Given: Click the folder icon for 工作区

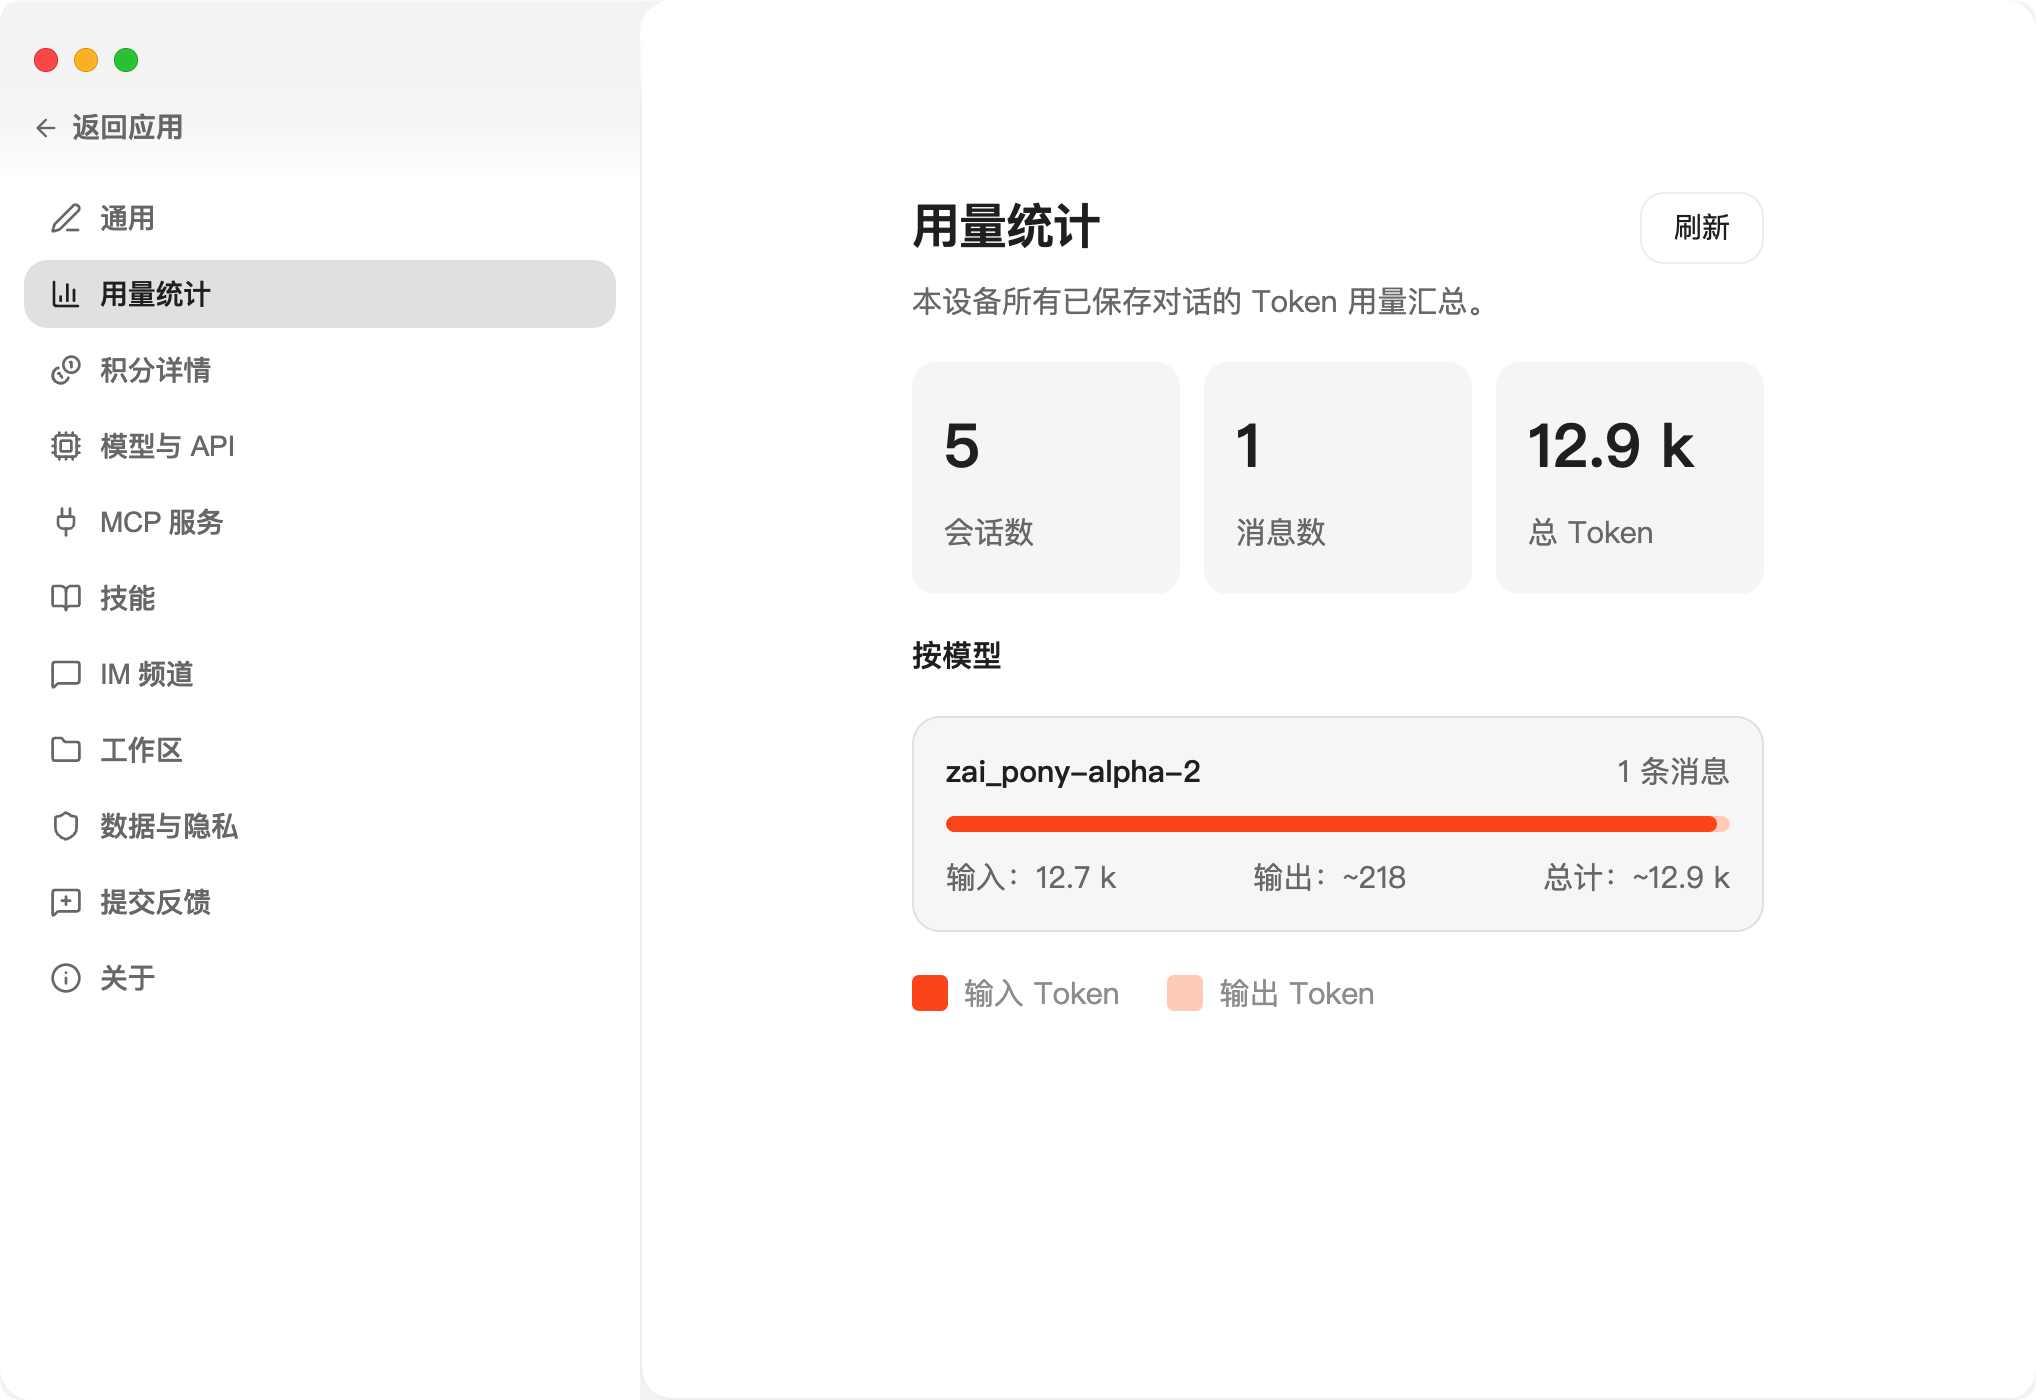Looking at the screenshot, I should click(66, 750).
